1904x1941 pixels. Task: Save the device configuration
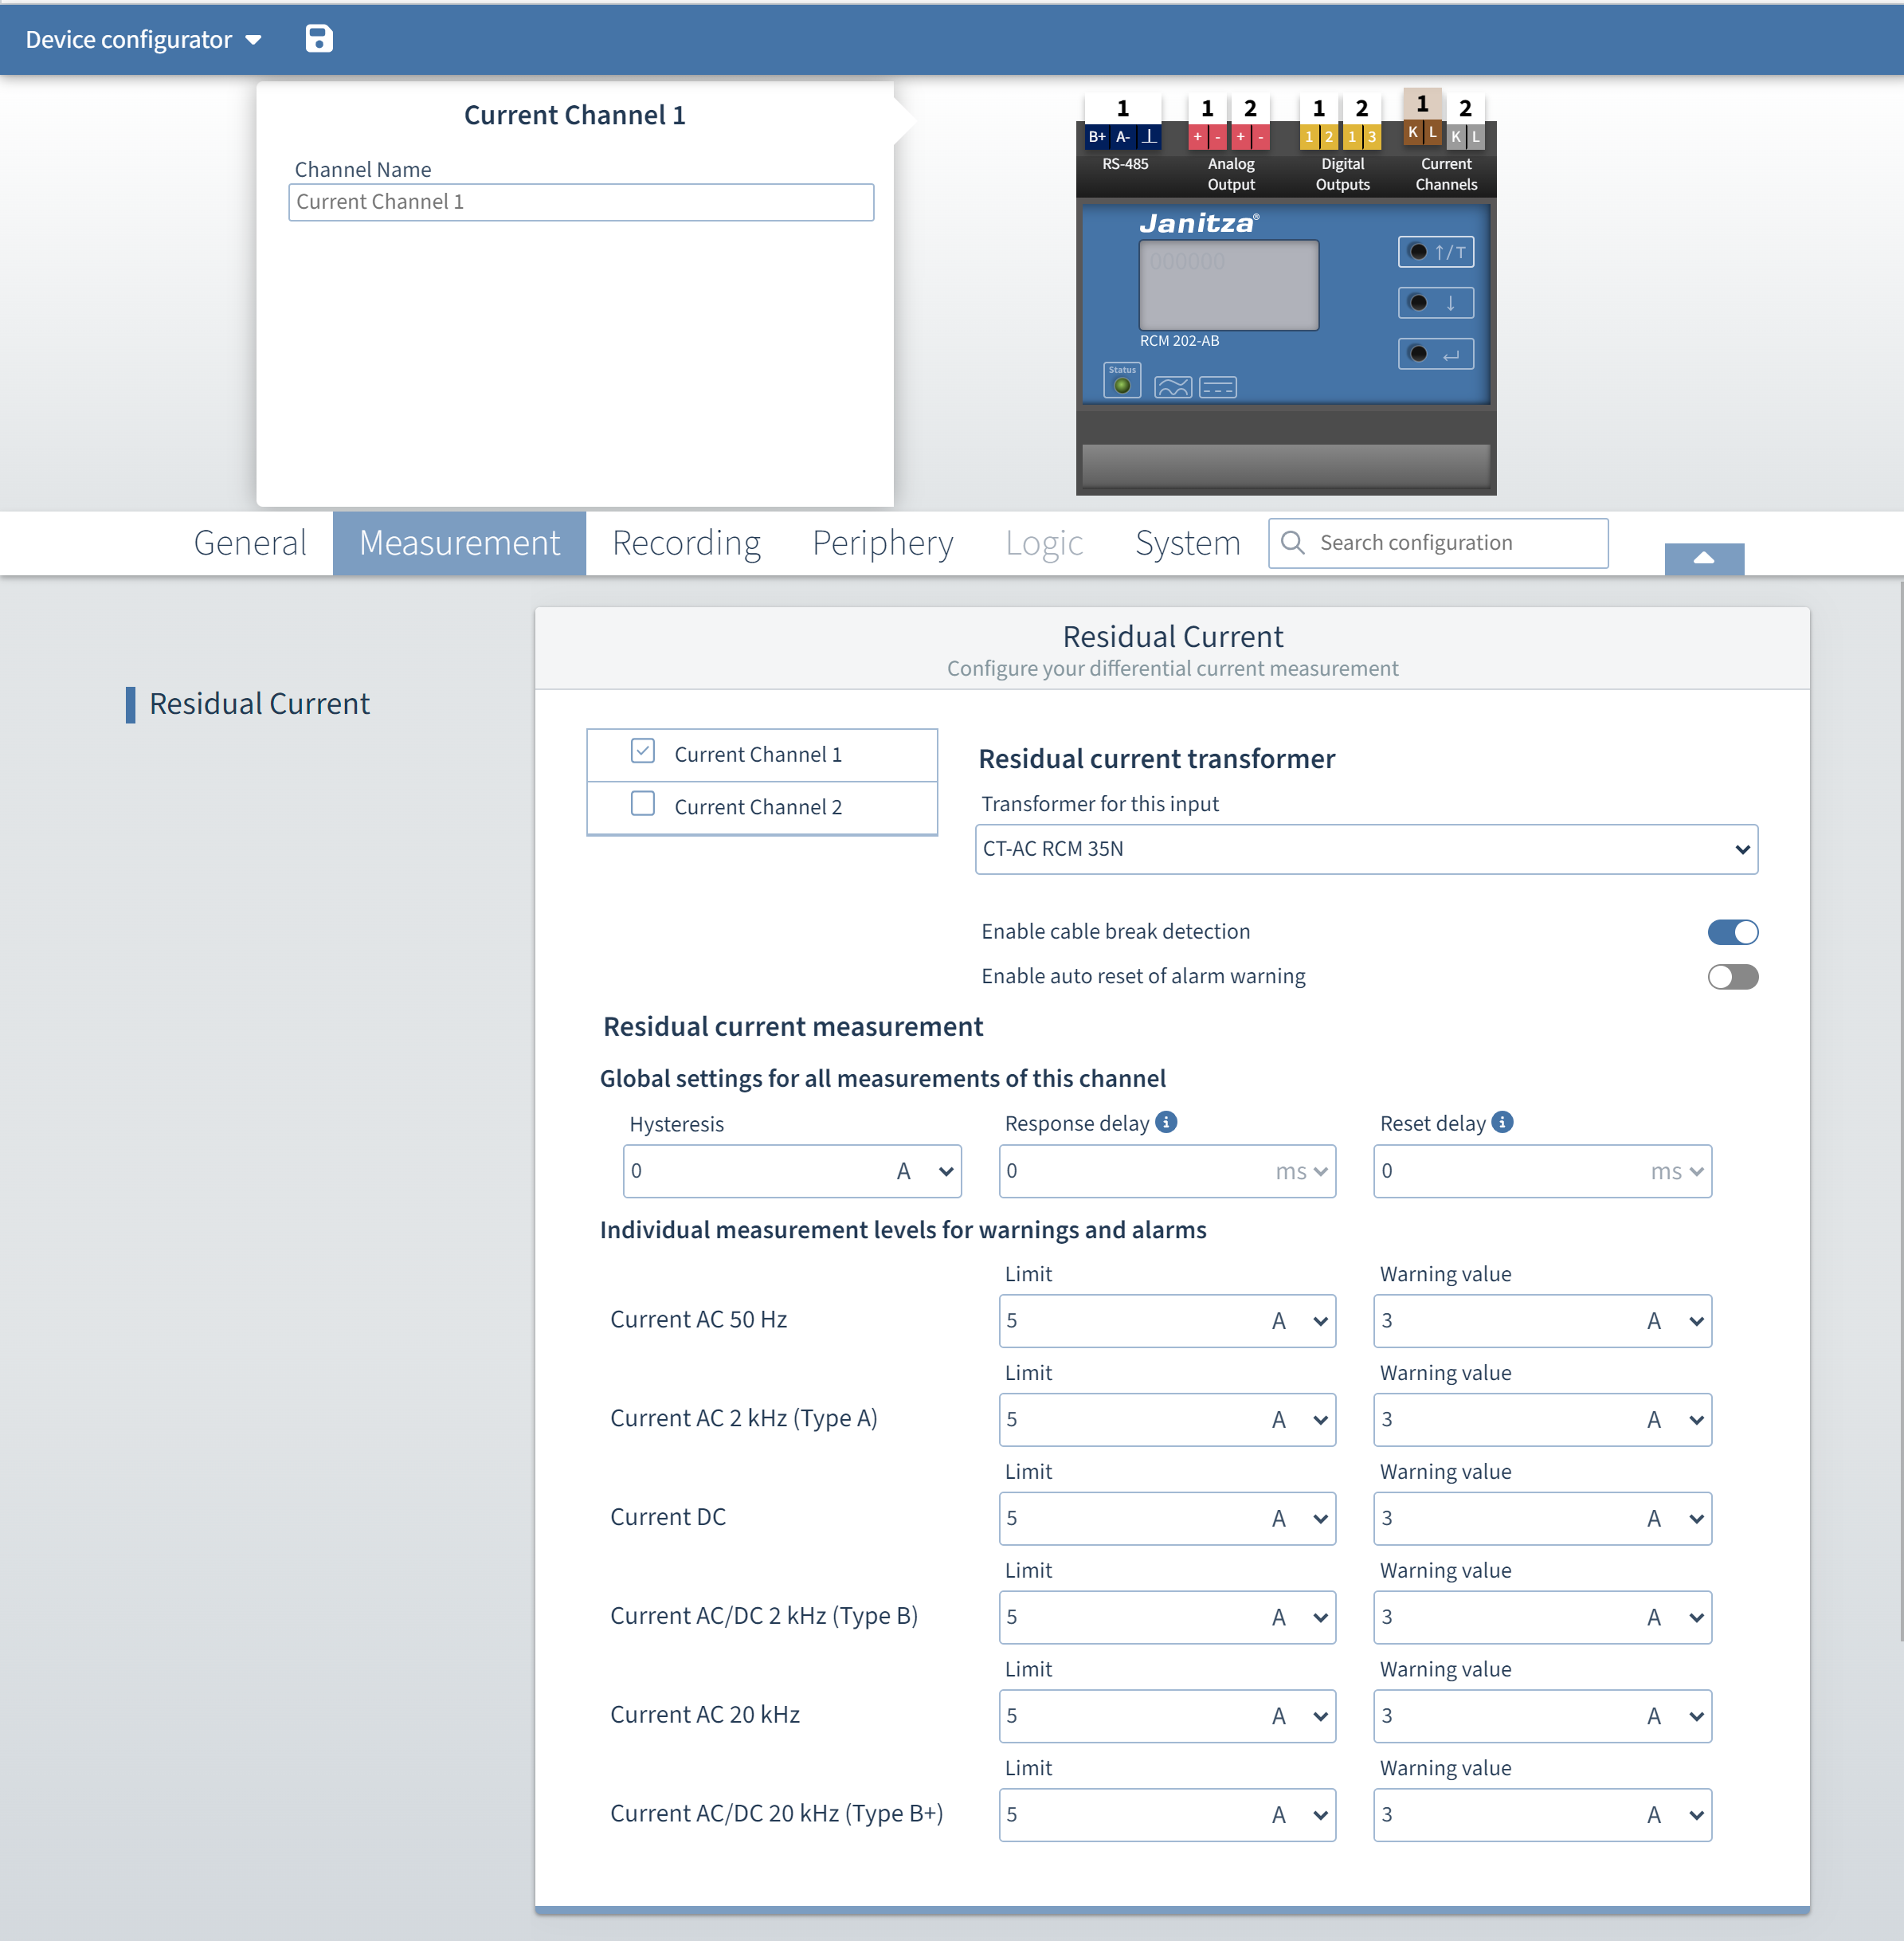point(318,39)
